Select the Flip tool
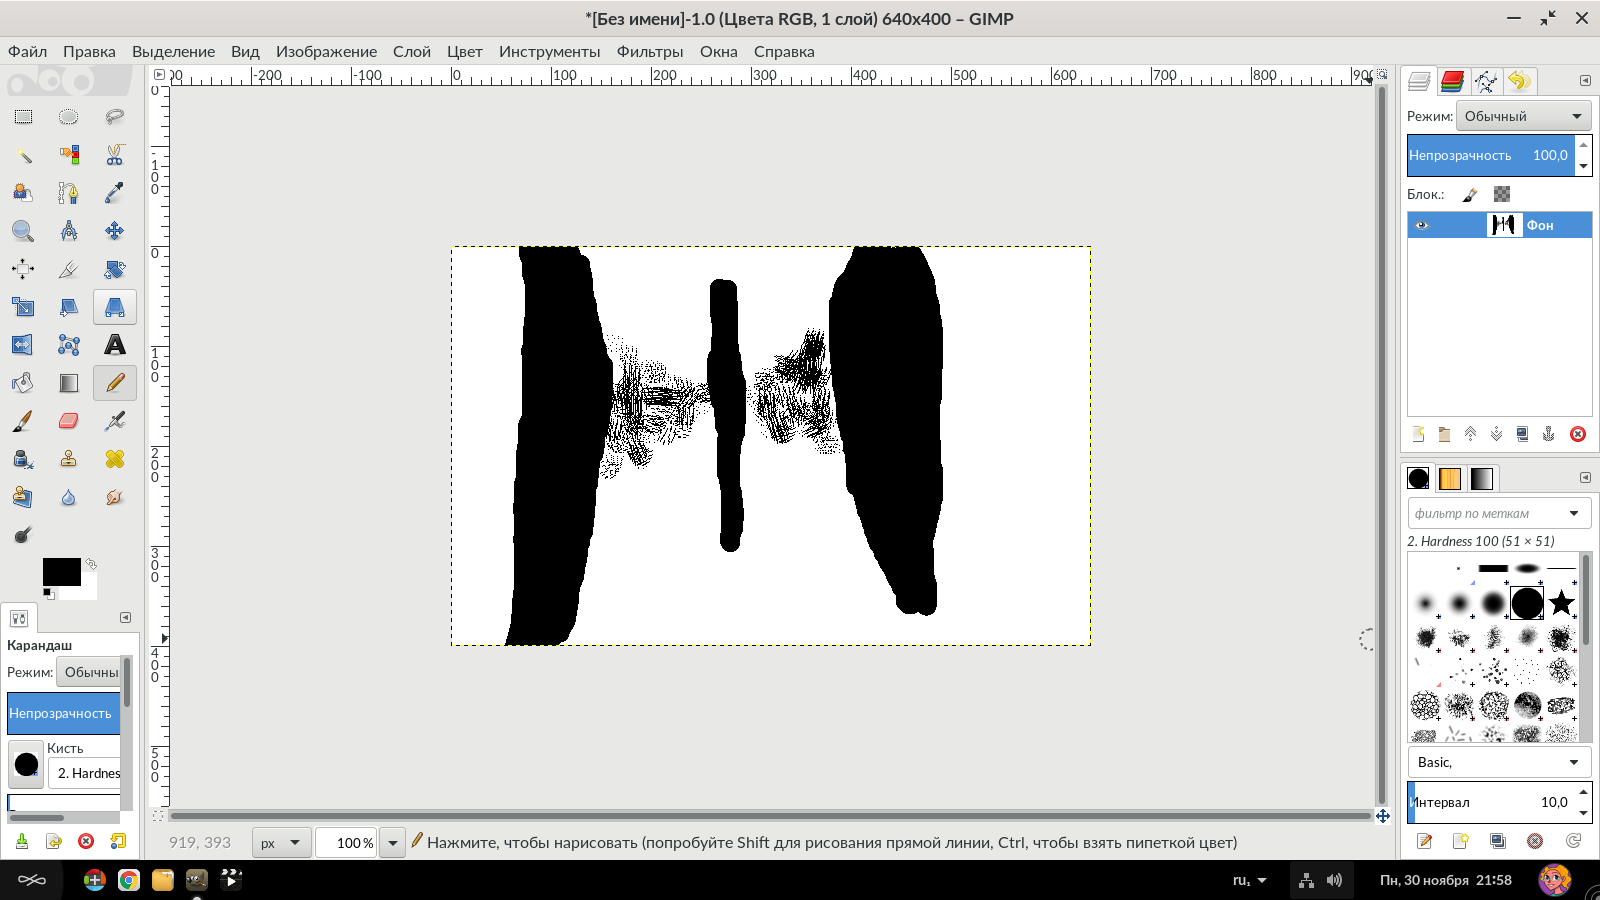The width and height of the screenshot is (1600, 900). coord(23,345)
